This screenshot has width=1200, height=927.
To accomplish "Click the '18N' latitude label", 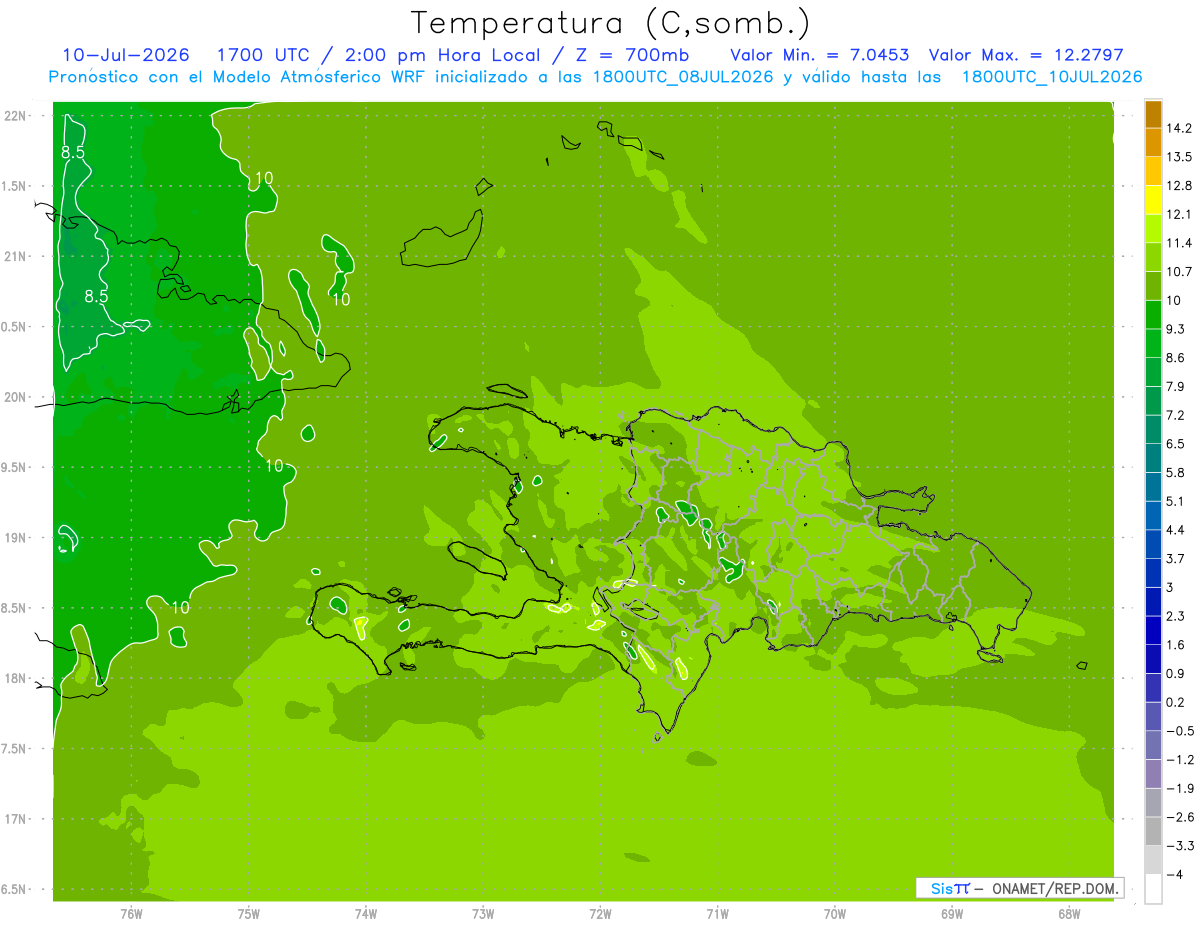I will click(x=16, y=678).
